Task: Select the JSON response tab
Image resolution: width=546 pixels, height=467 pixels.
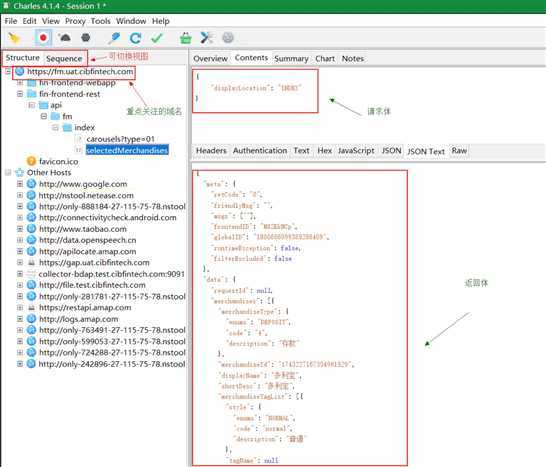Action: tap(391, 151)
